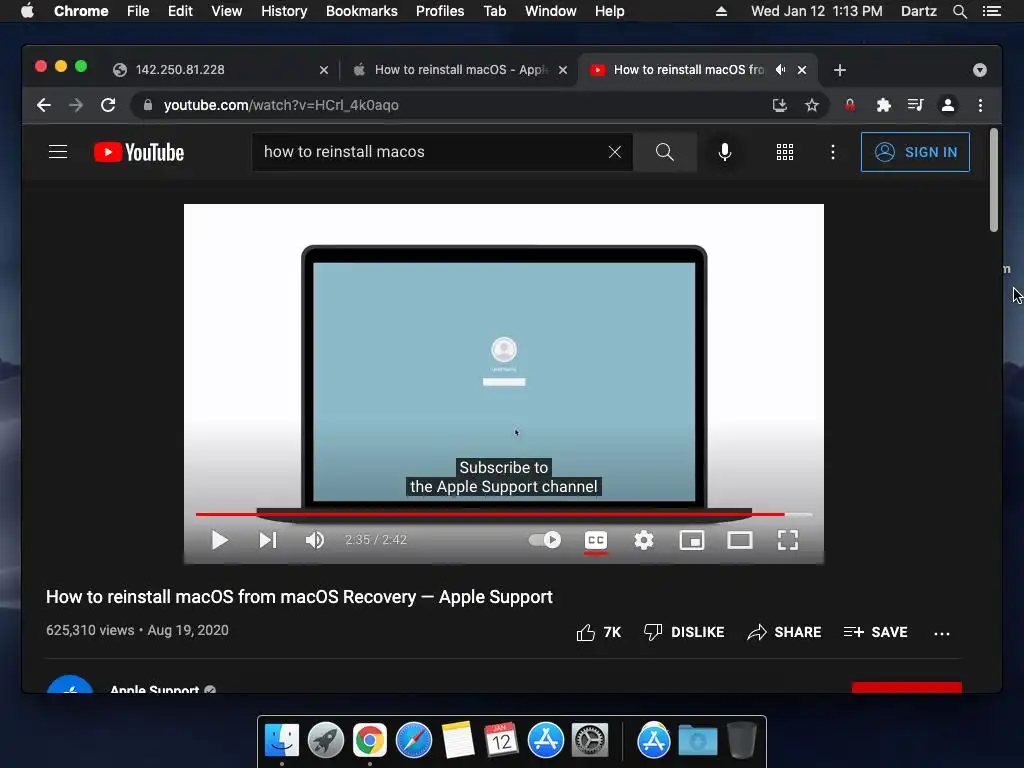This screenshot has height=768, width=1024.
Task: Open Trash in the Dock
Action: pyautogui.click(x=742, y=741)
